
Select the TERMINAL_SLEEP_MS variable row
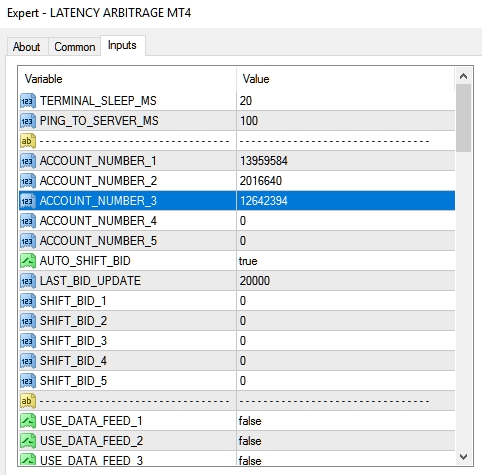click(98, 101)
